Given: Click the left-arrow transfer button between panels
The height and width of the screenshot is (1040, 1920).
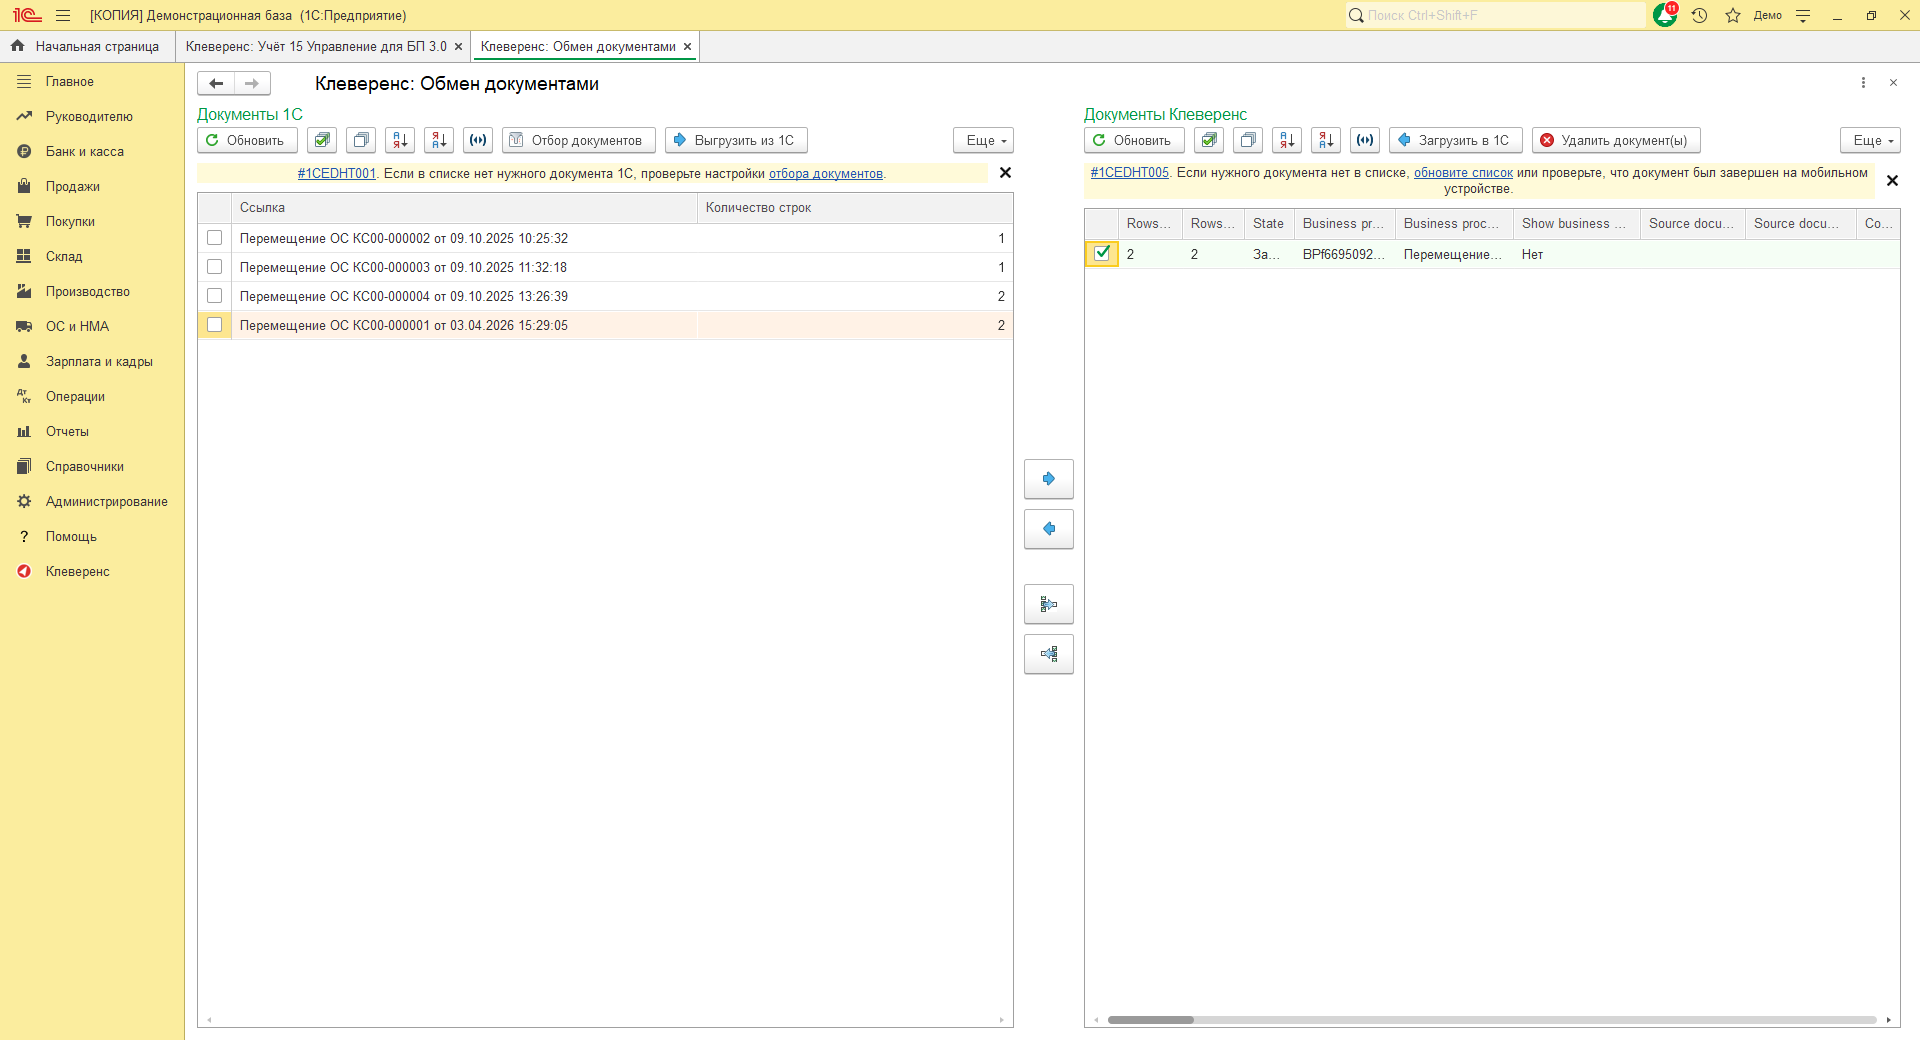Looking at the screenshot, I should click(1049, 529).
